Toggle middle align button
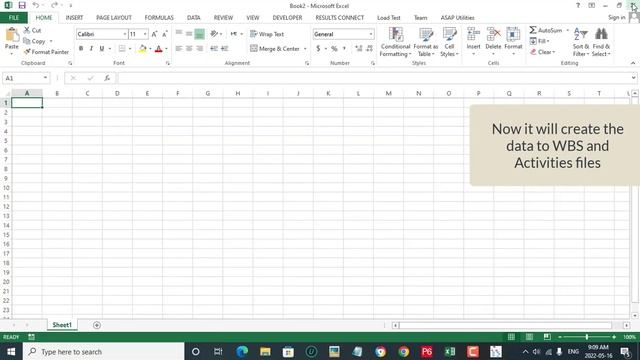 coord(189,34)
